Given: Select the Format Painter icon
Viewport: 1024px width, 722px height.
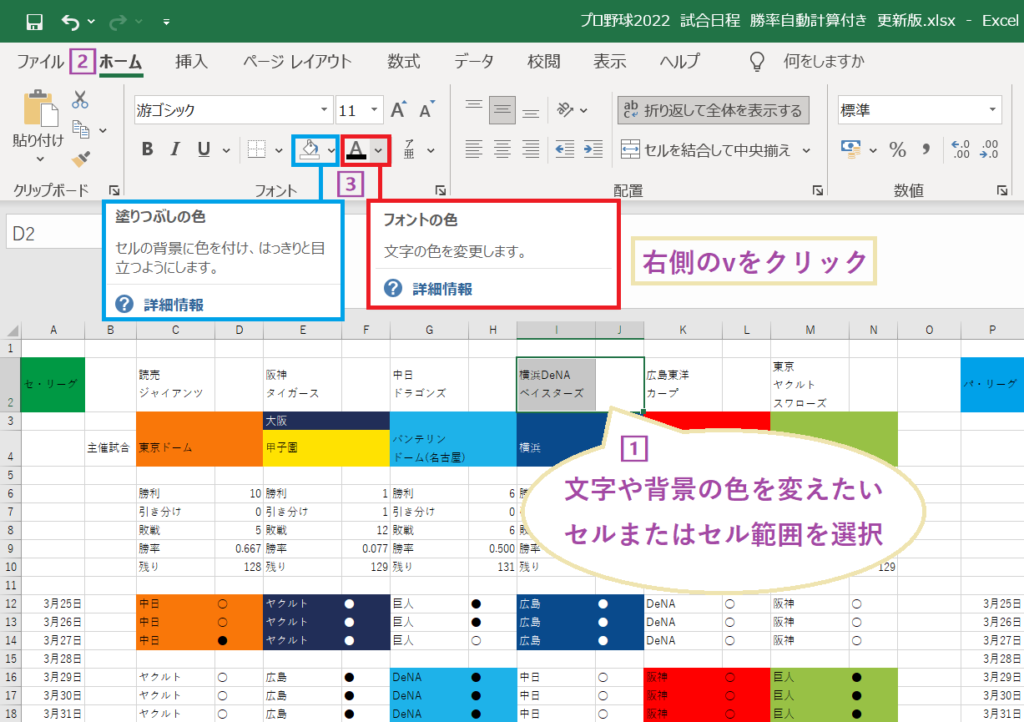Looking at the screenshot, I should tap(82, 160).
